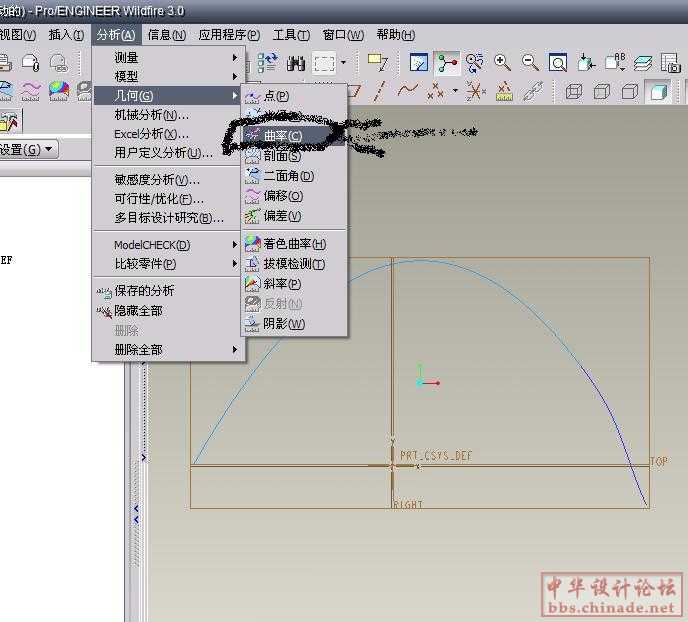Click the curve display icon
This screenshot has width=688, height=622.
click(x=408, y=91)
